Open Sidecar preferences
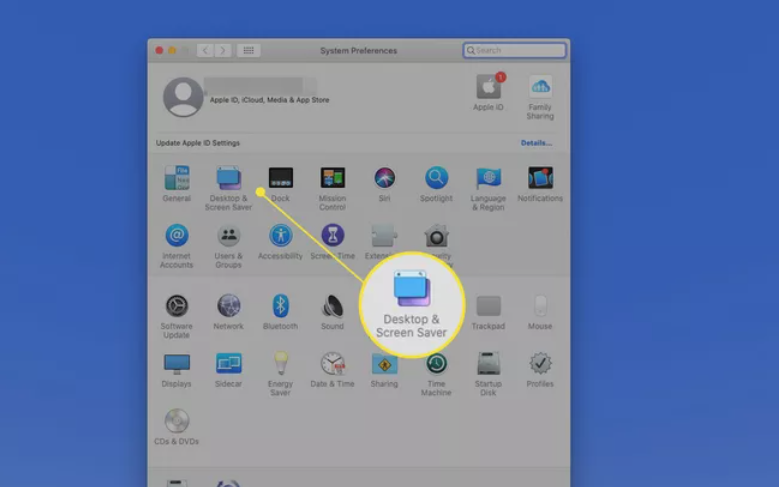Viewport: 780px width, 487px height. (229, 370)
